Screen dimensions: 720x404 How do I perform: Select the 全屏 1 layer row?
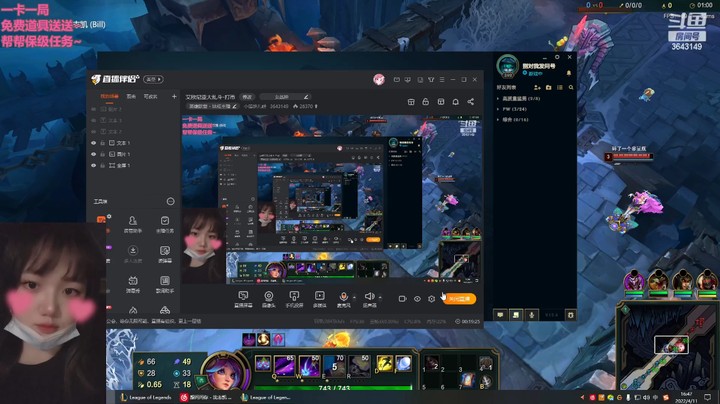(x=134, y=165)
